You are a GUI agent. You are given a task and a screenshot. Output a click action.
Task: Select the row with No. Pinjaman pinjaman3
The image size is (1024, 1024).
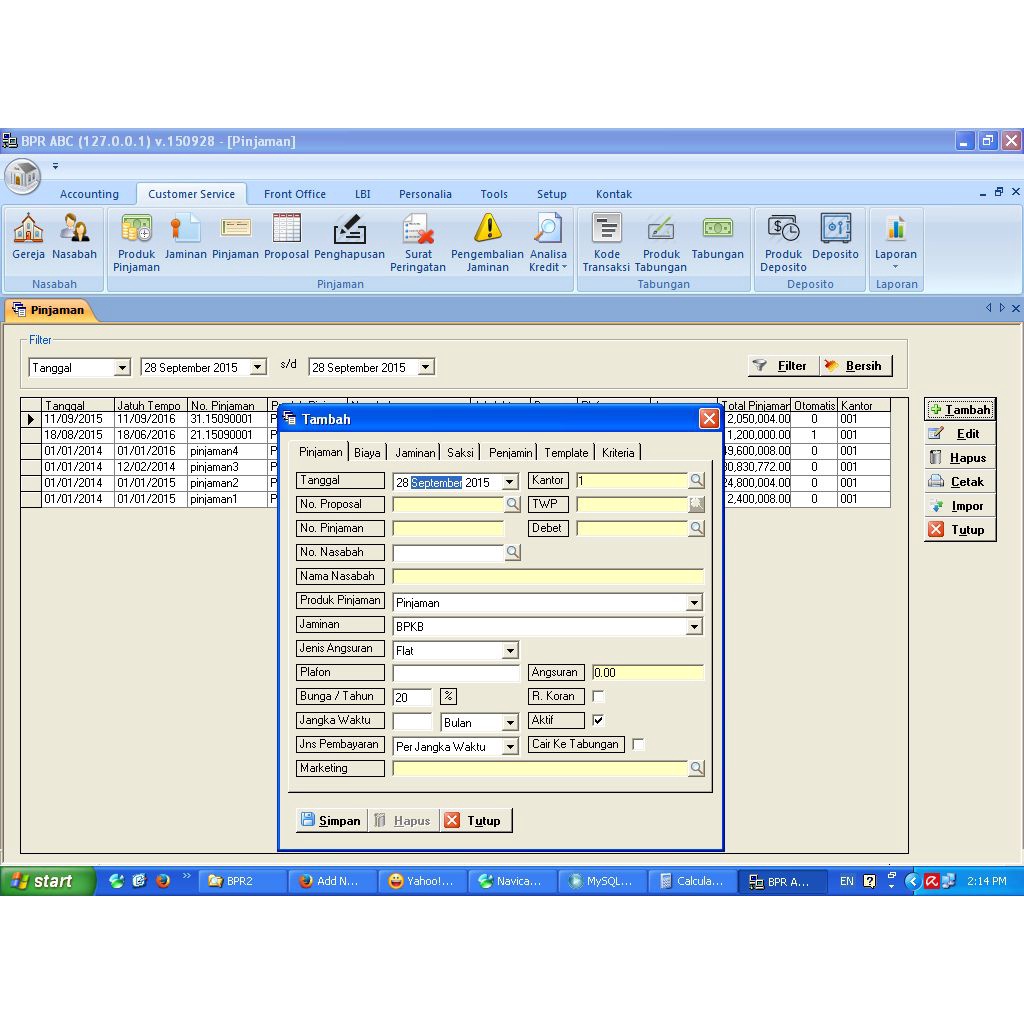[x=456, y=467]
